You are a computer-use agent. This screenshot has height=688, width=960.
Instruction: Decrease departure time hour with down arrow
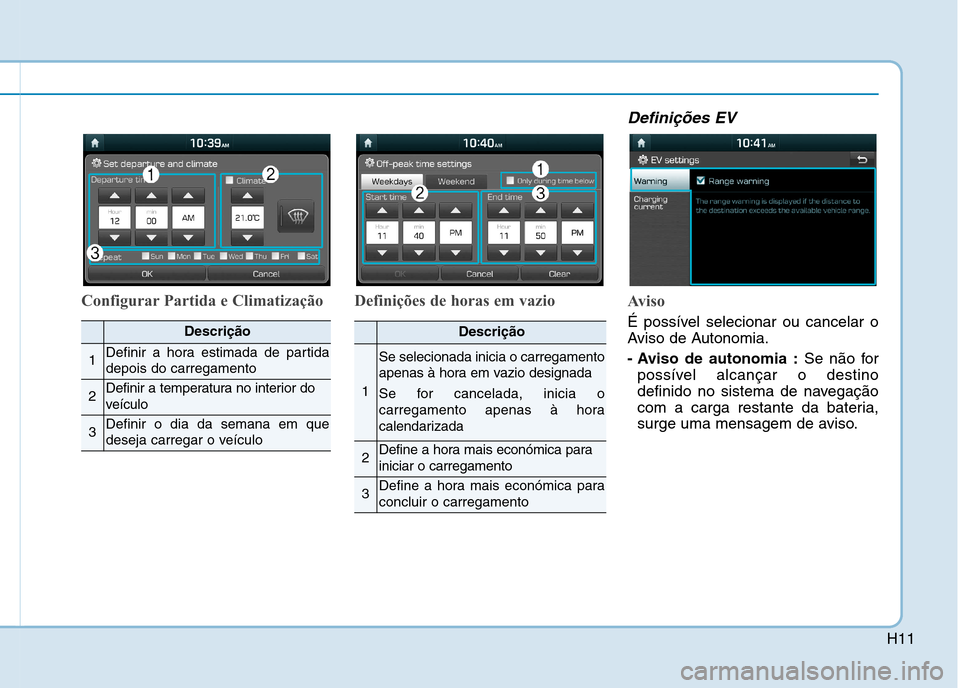pyautogui.click(x=114, y=237)
